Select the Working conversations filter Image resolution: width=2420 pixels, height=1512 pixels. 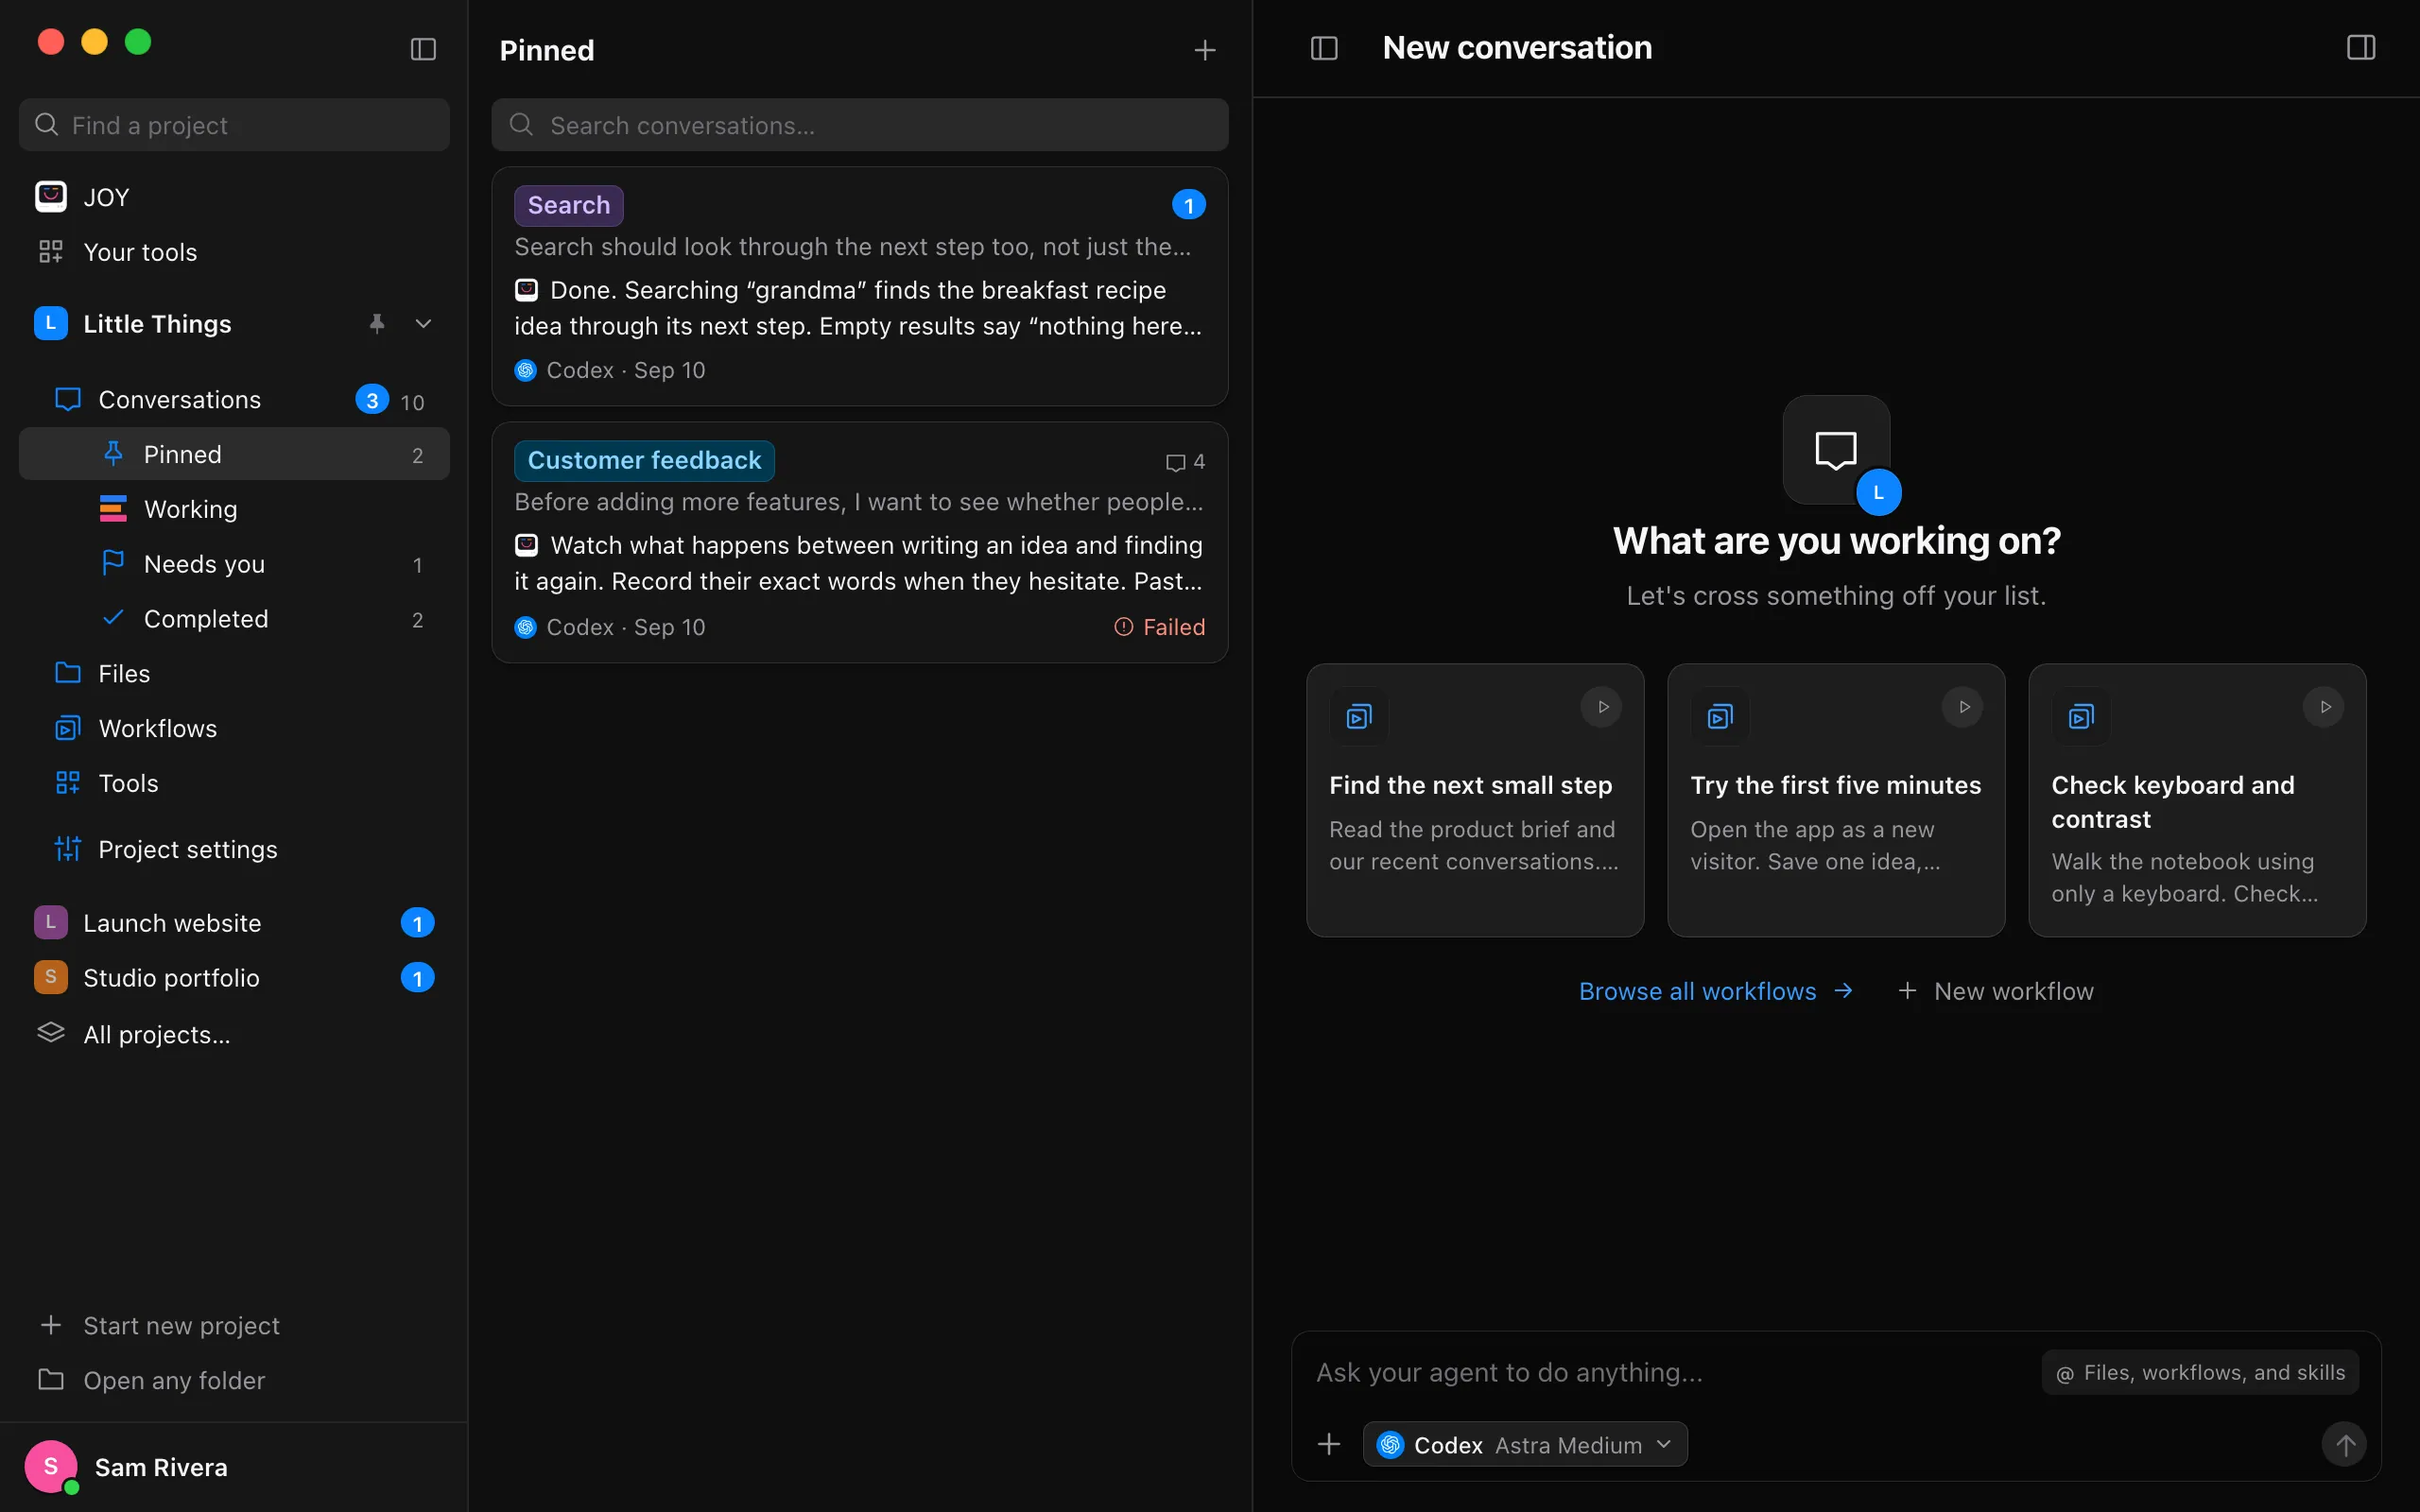[x=234, y=509]
